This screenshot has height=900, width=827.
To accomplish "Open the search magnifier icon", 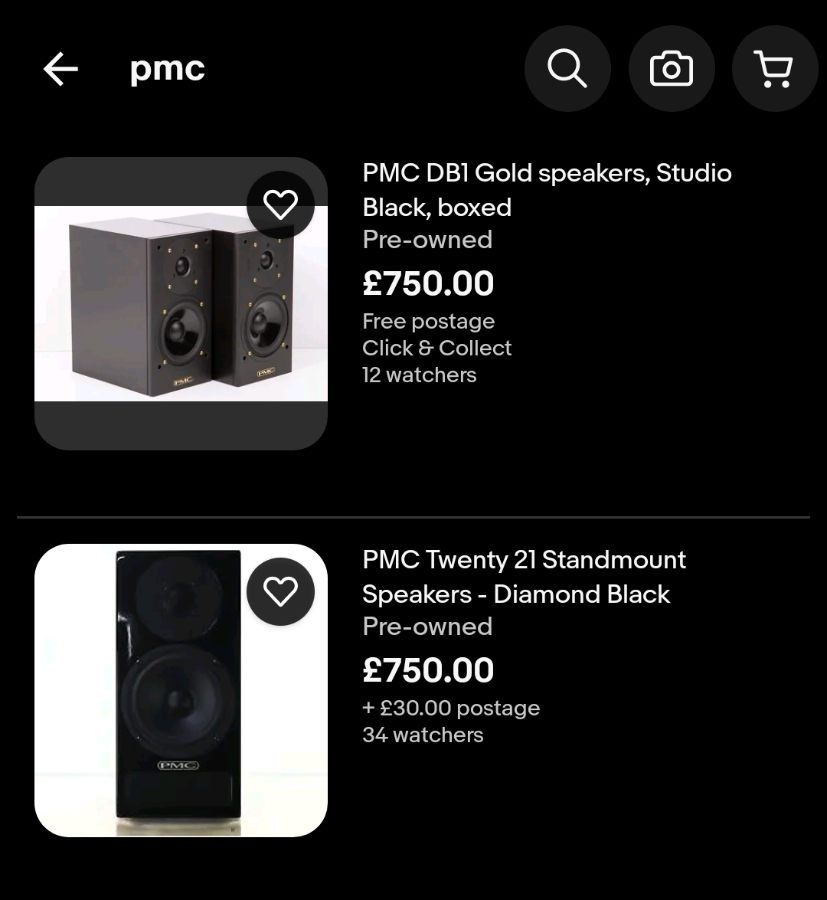I will pos(567,68).
